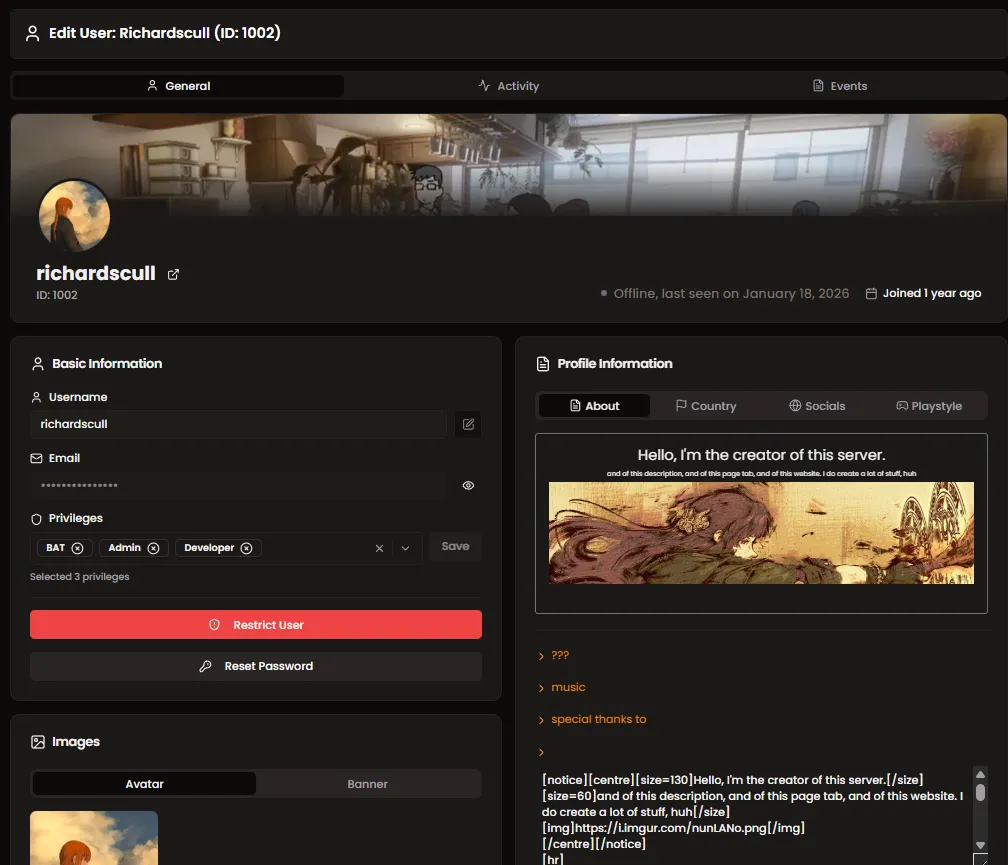Remove the Developer privilege tag
1008x865 pixels.
[246, 548]
